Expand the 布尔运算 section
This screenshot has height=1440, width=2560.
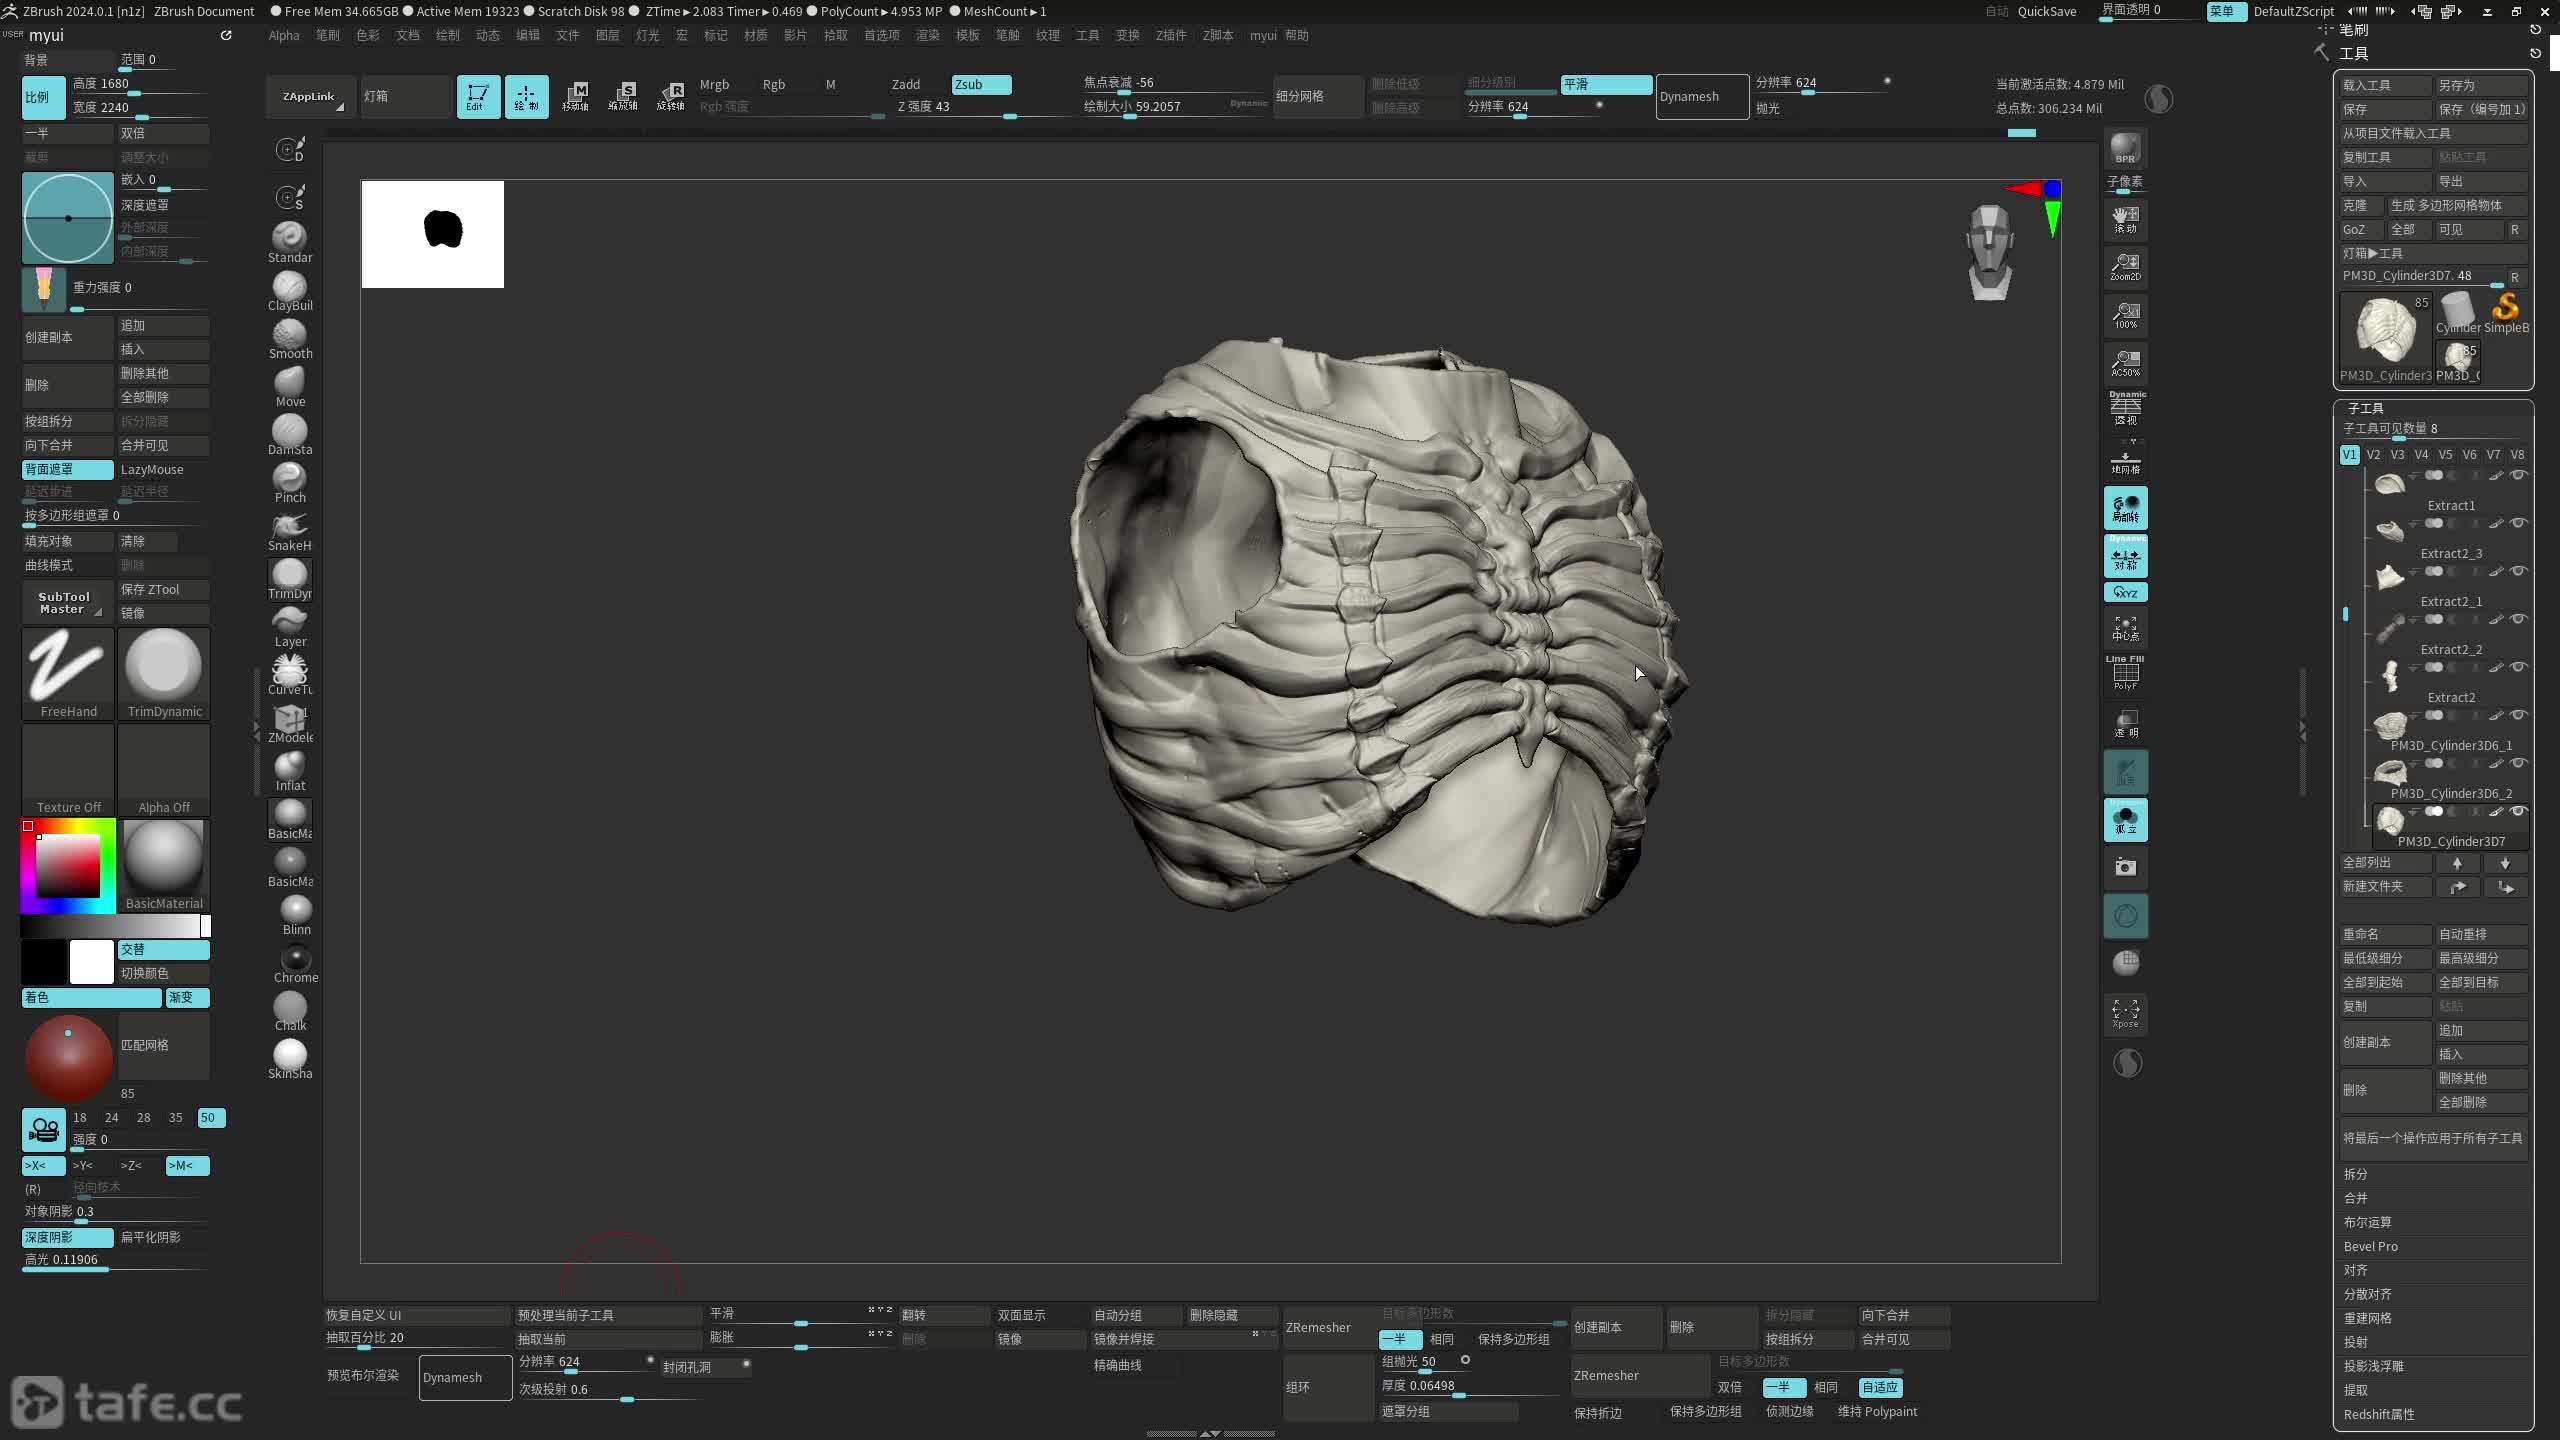tap(2367, 1222)
